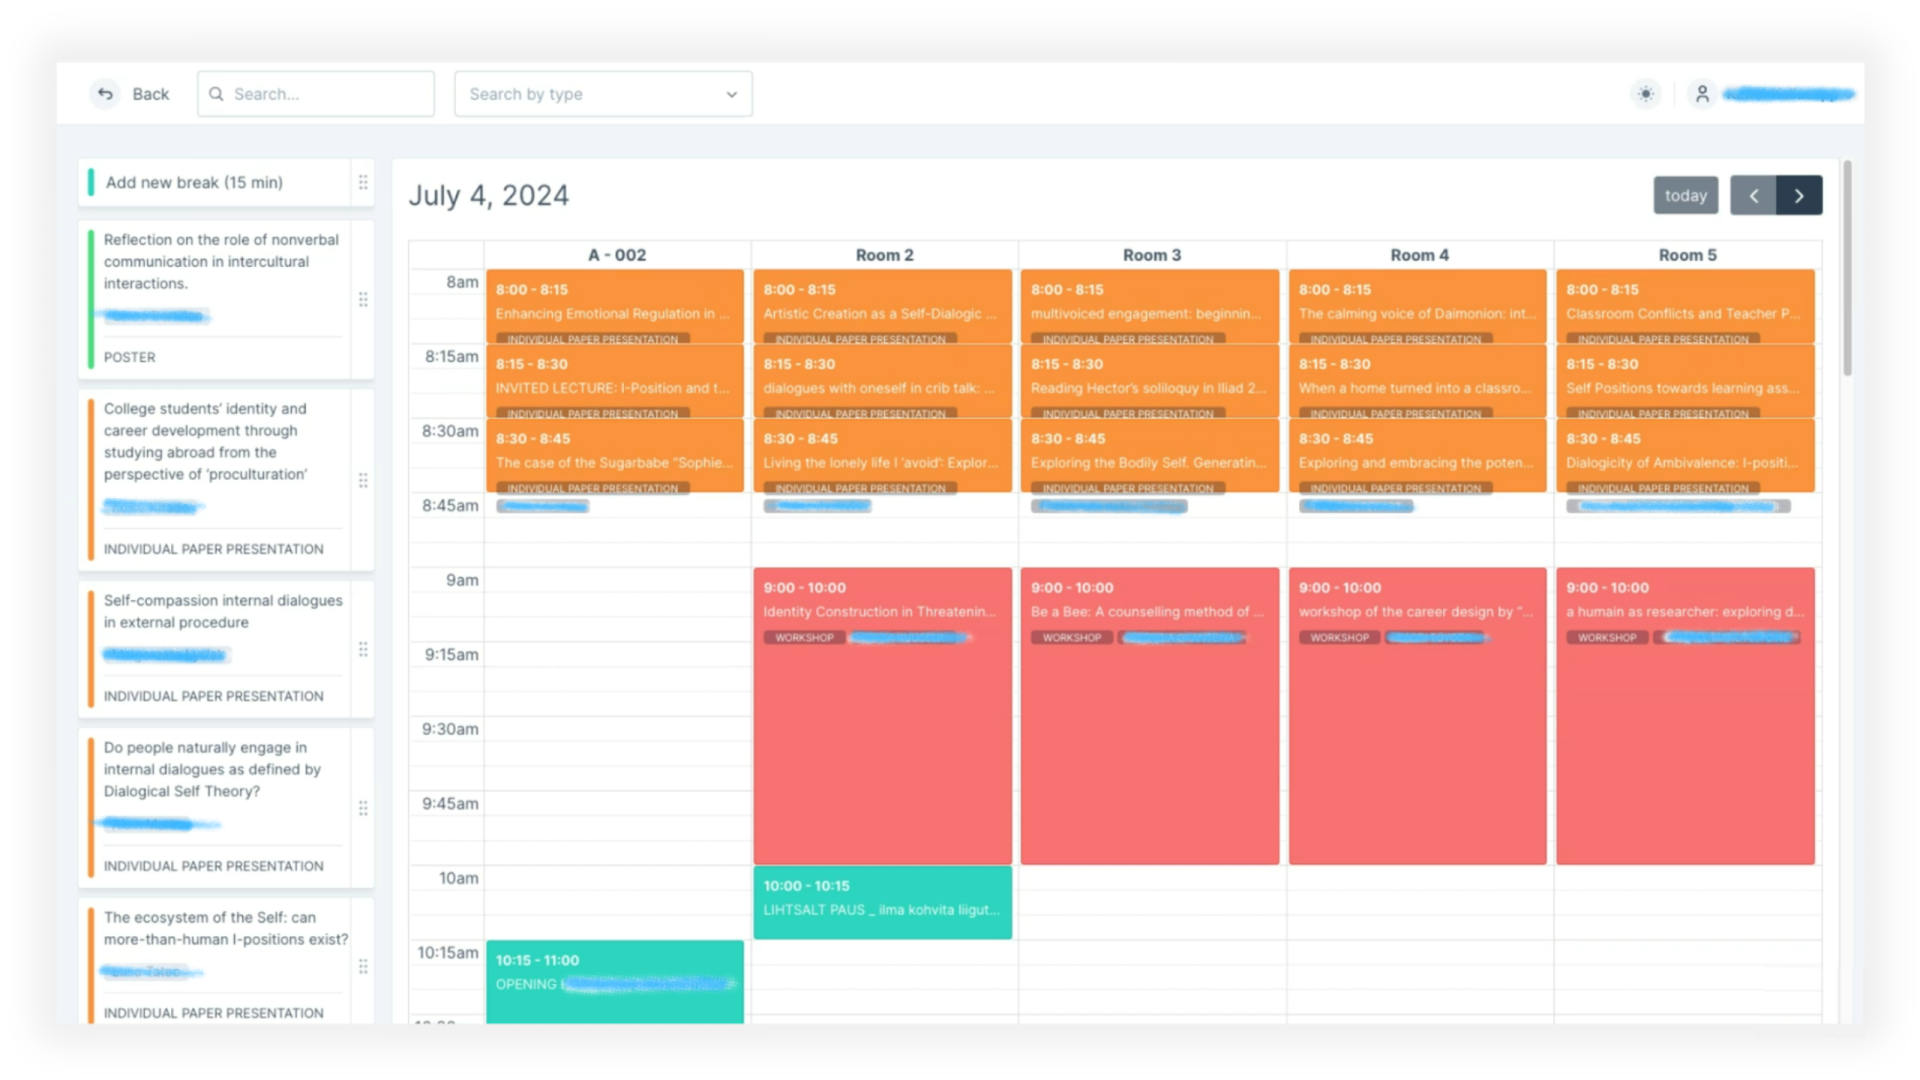This screenshot has width=1920, height=1080.
Task: Select the Room 5 column header
Action: [x=1687, y=255]
